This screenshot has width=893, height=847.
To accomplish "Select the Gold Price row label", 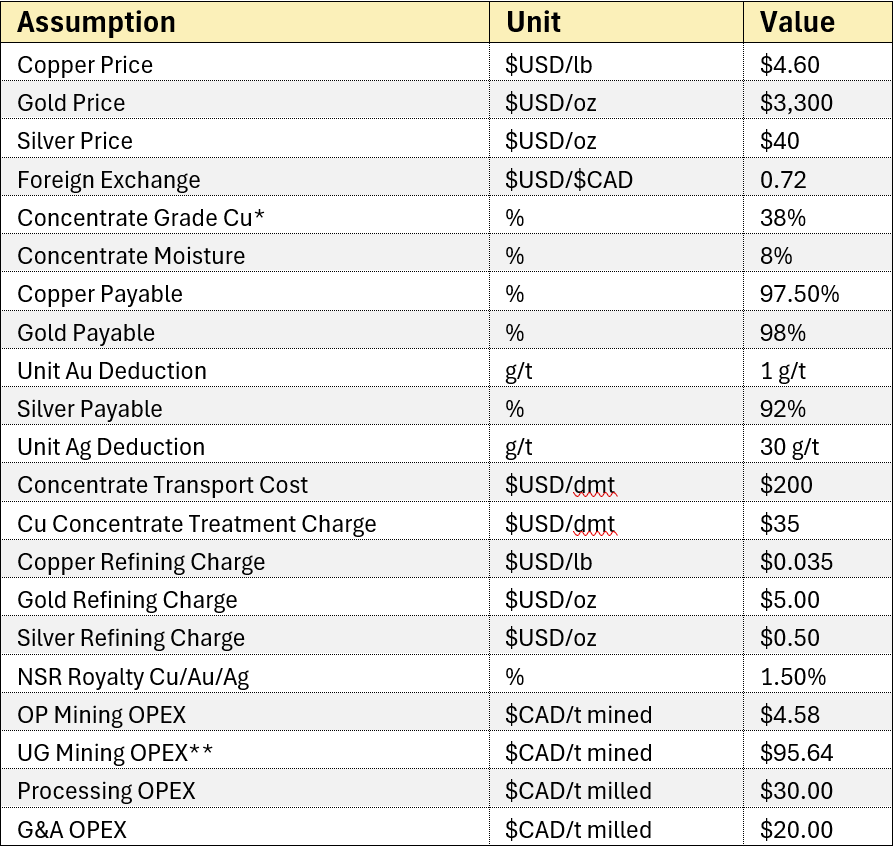I will 71,103.
